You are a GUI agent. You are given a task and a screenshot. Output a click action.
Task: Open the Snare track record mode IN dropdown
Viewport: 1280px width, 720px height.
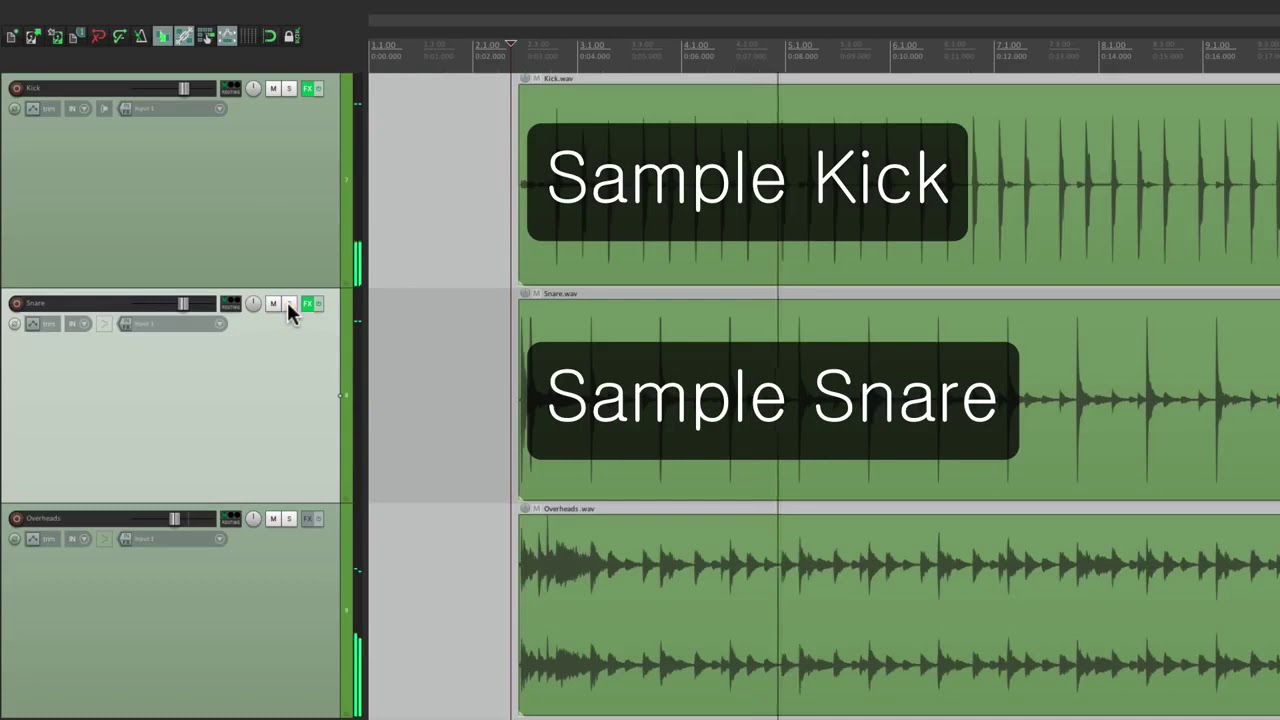pyautogui.click(x=78, y=323)
